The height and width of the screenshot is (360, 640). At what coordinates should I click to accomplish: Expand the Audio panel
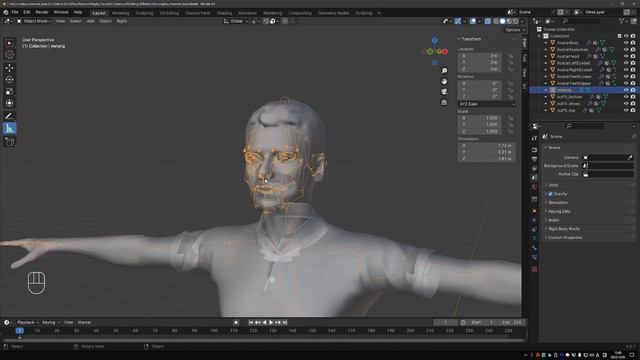tap(554, 220)
